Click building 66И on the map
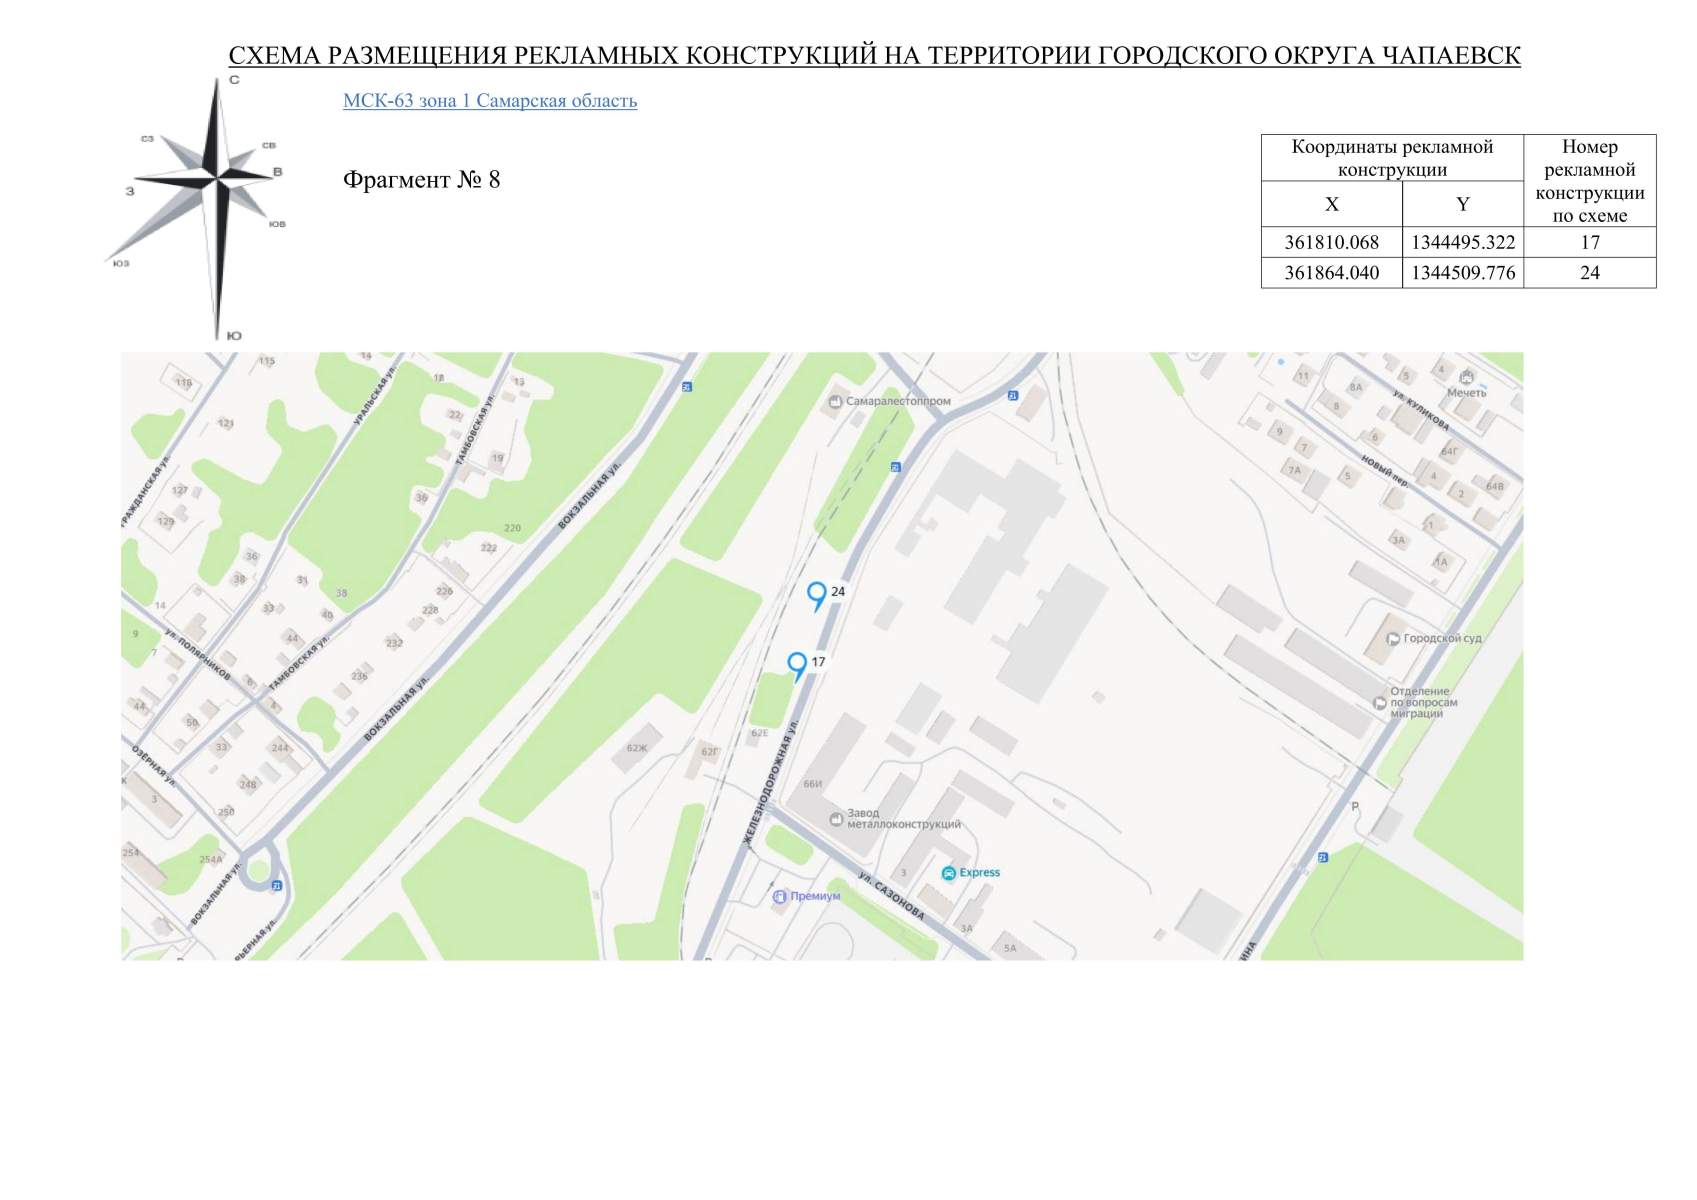1697x1200 pixels. coord(812,784)
